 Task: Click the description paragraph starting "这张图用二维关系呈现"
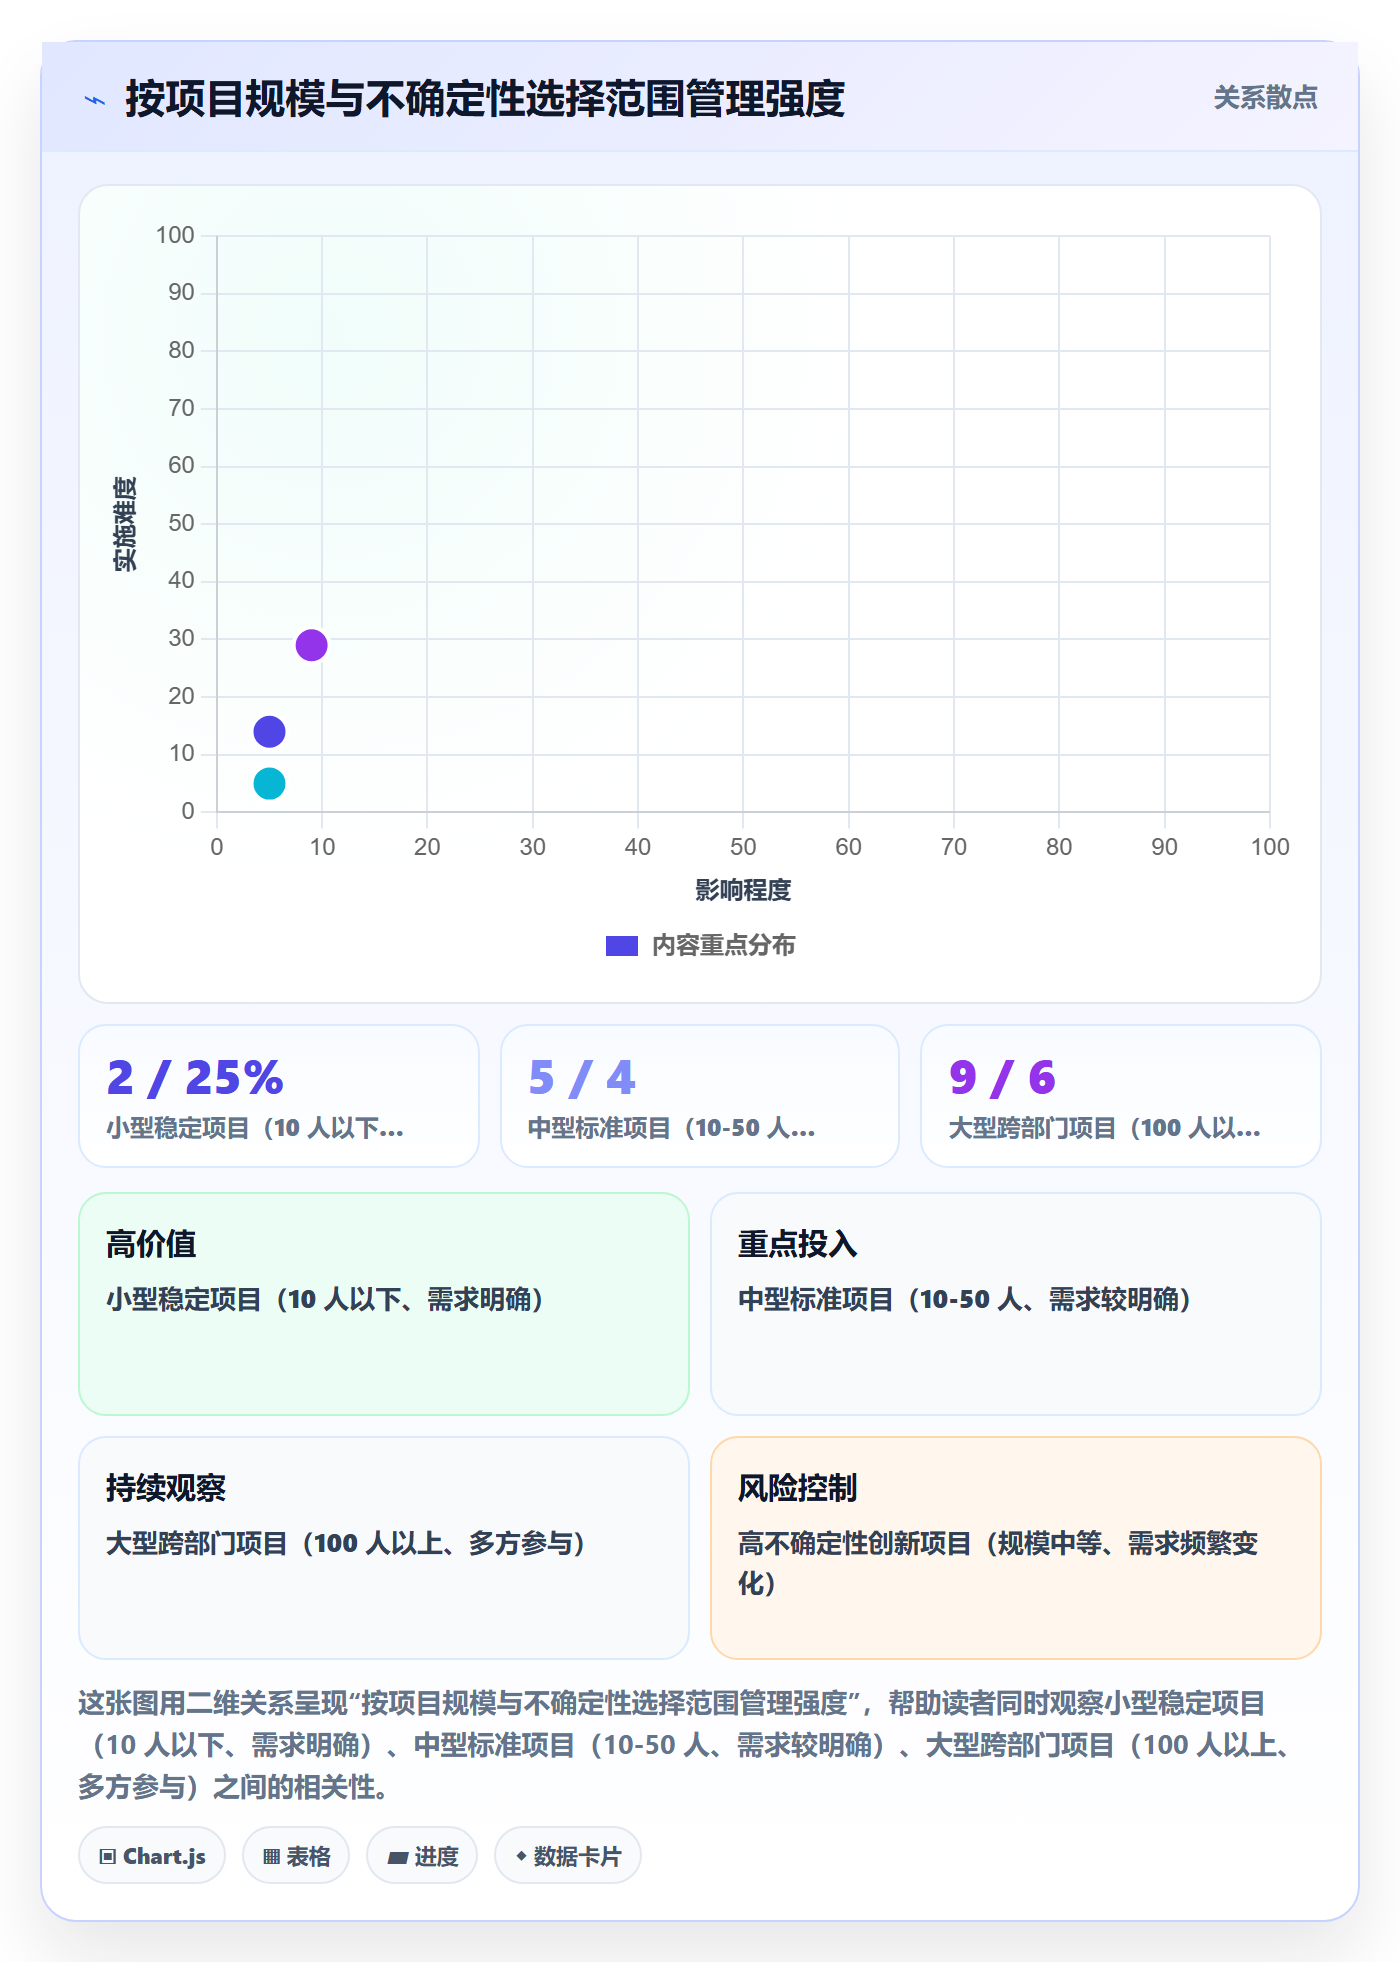tap(690, 1745)
